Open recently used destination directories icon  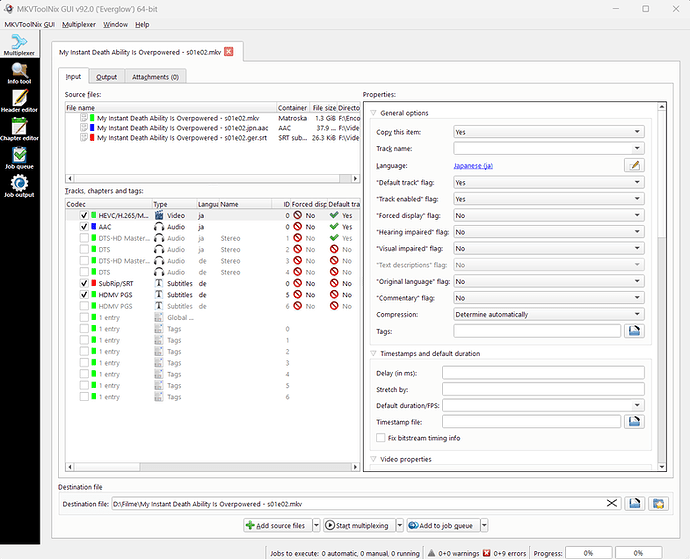(x=658, y=504)
